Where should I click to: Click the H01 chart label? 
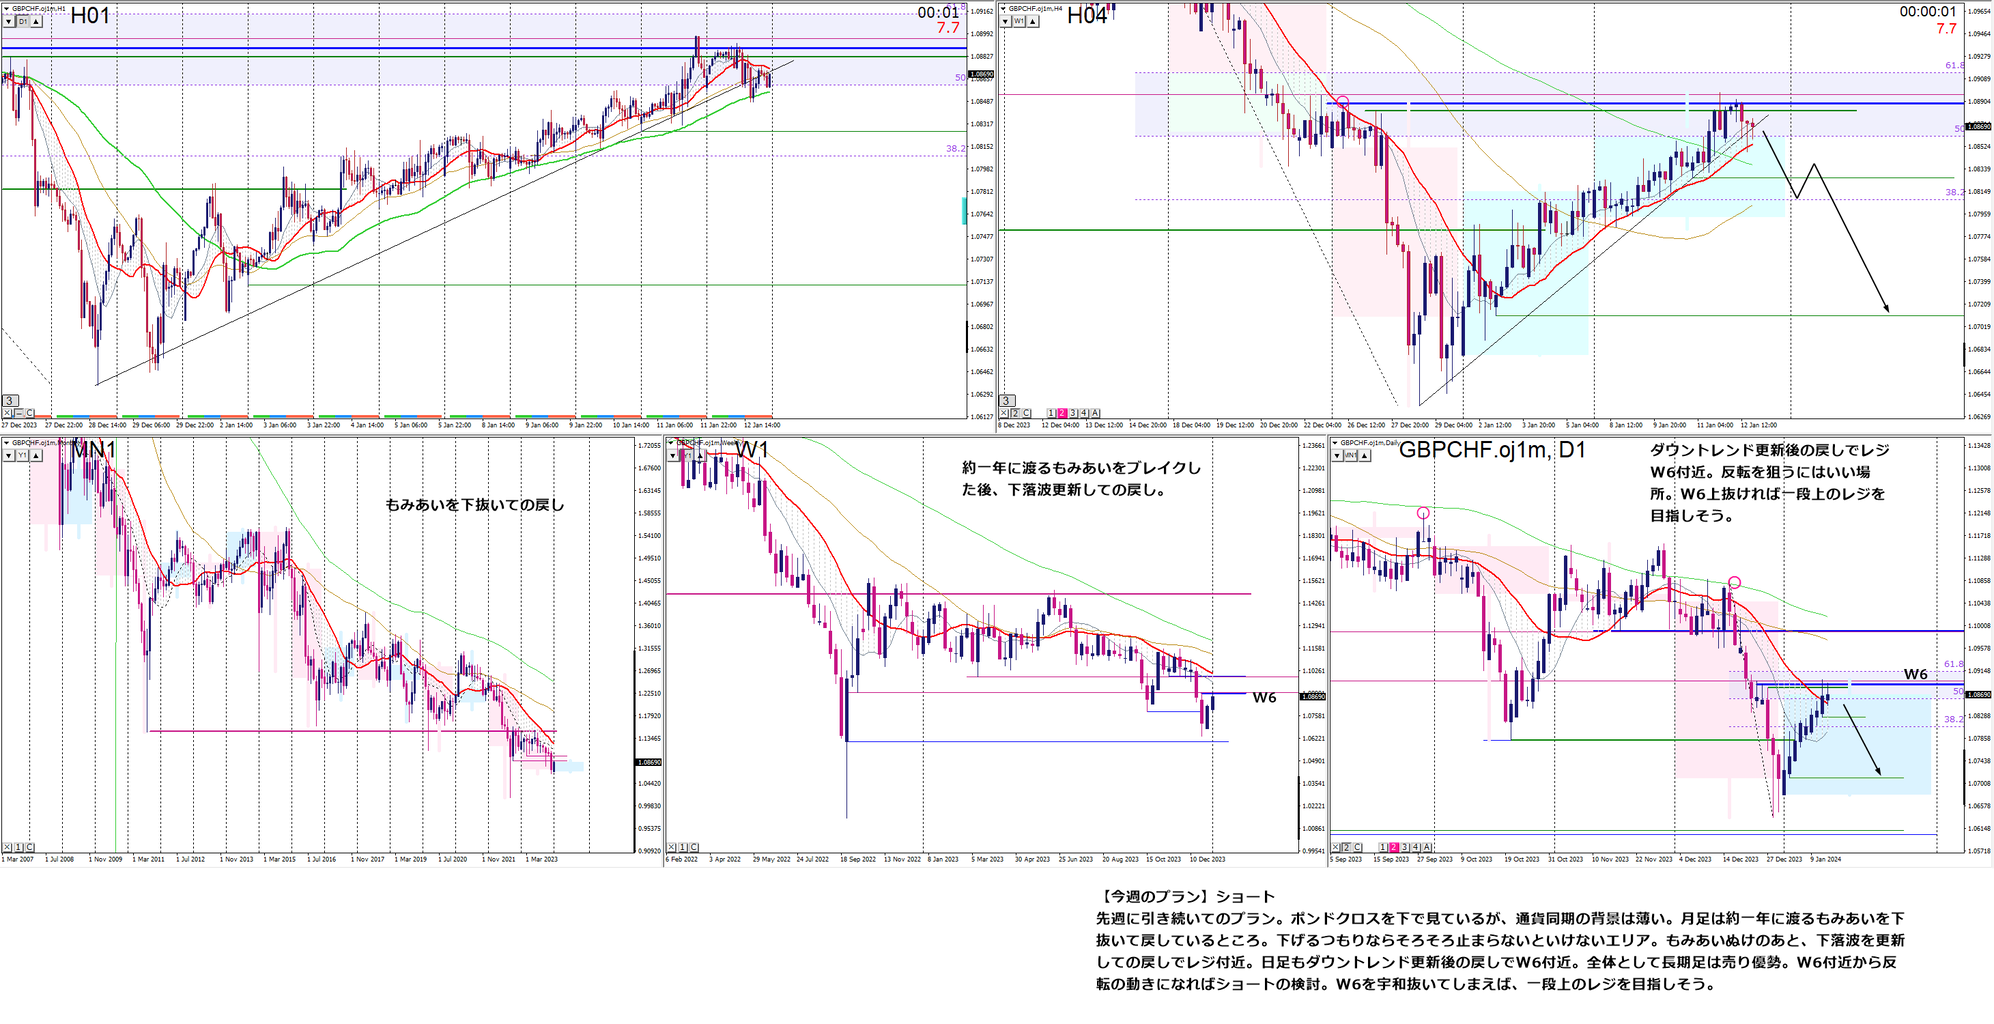90,15
